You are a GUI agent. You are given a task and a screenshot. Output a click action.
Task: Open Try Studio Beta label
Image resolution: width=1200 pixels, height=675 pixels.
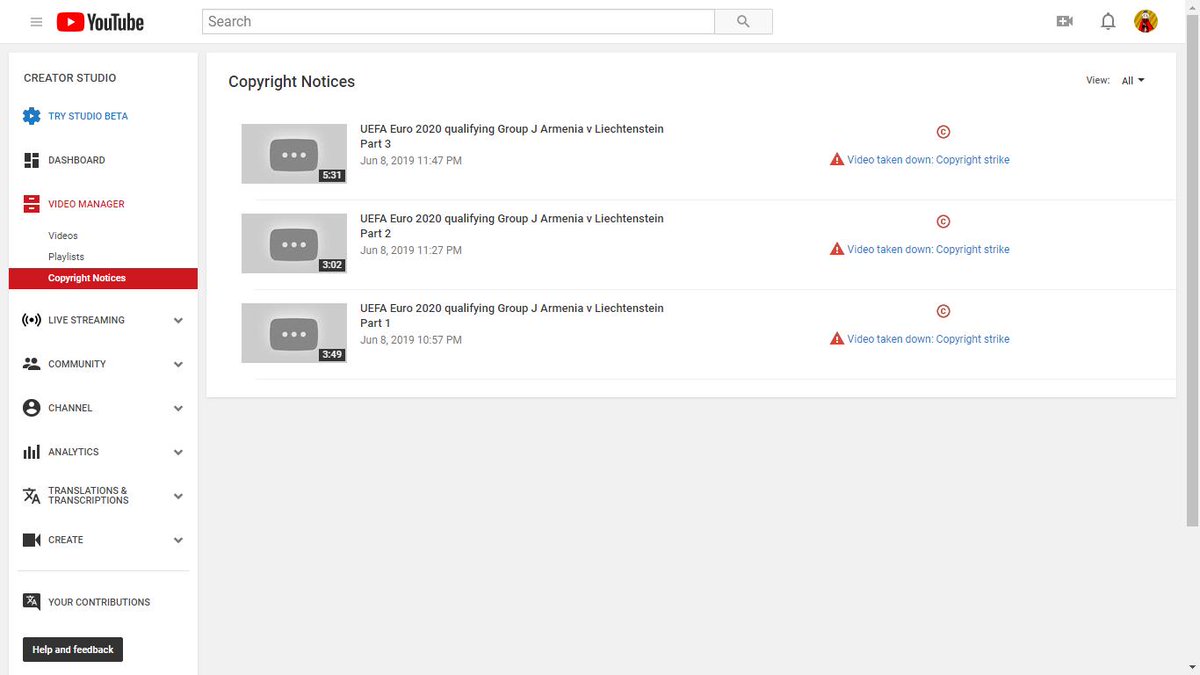(88, 116)
